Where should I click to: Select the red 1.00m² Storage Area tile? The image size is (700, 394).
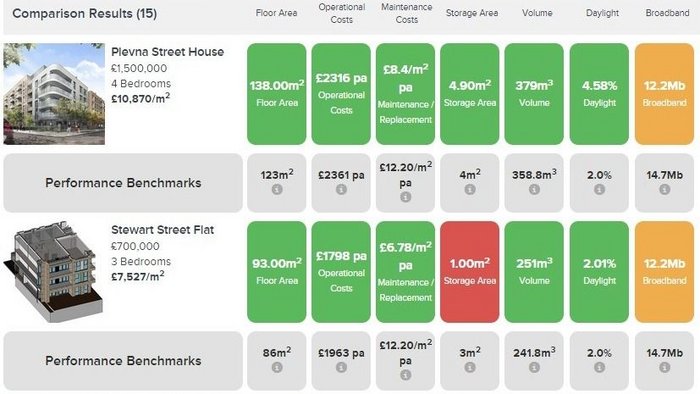coord(470,272)
